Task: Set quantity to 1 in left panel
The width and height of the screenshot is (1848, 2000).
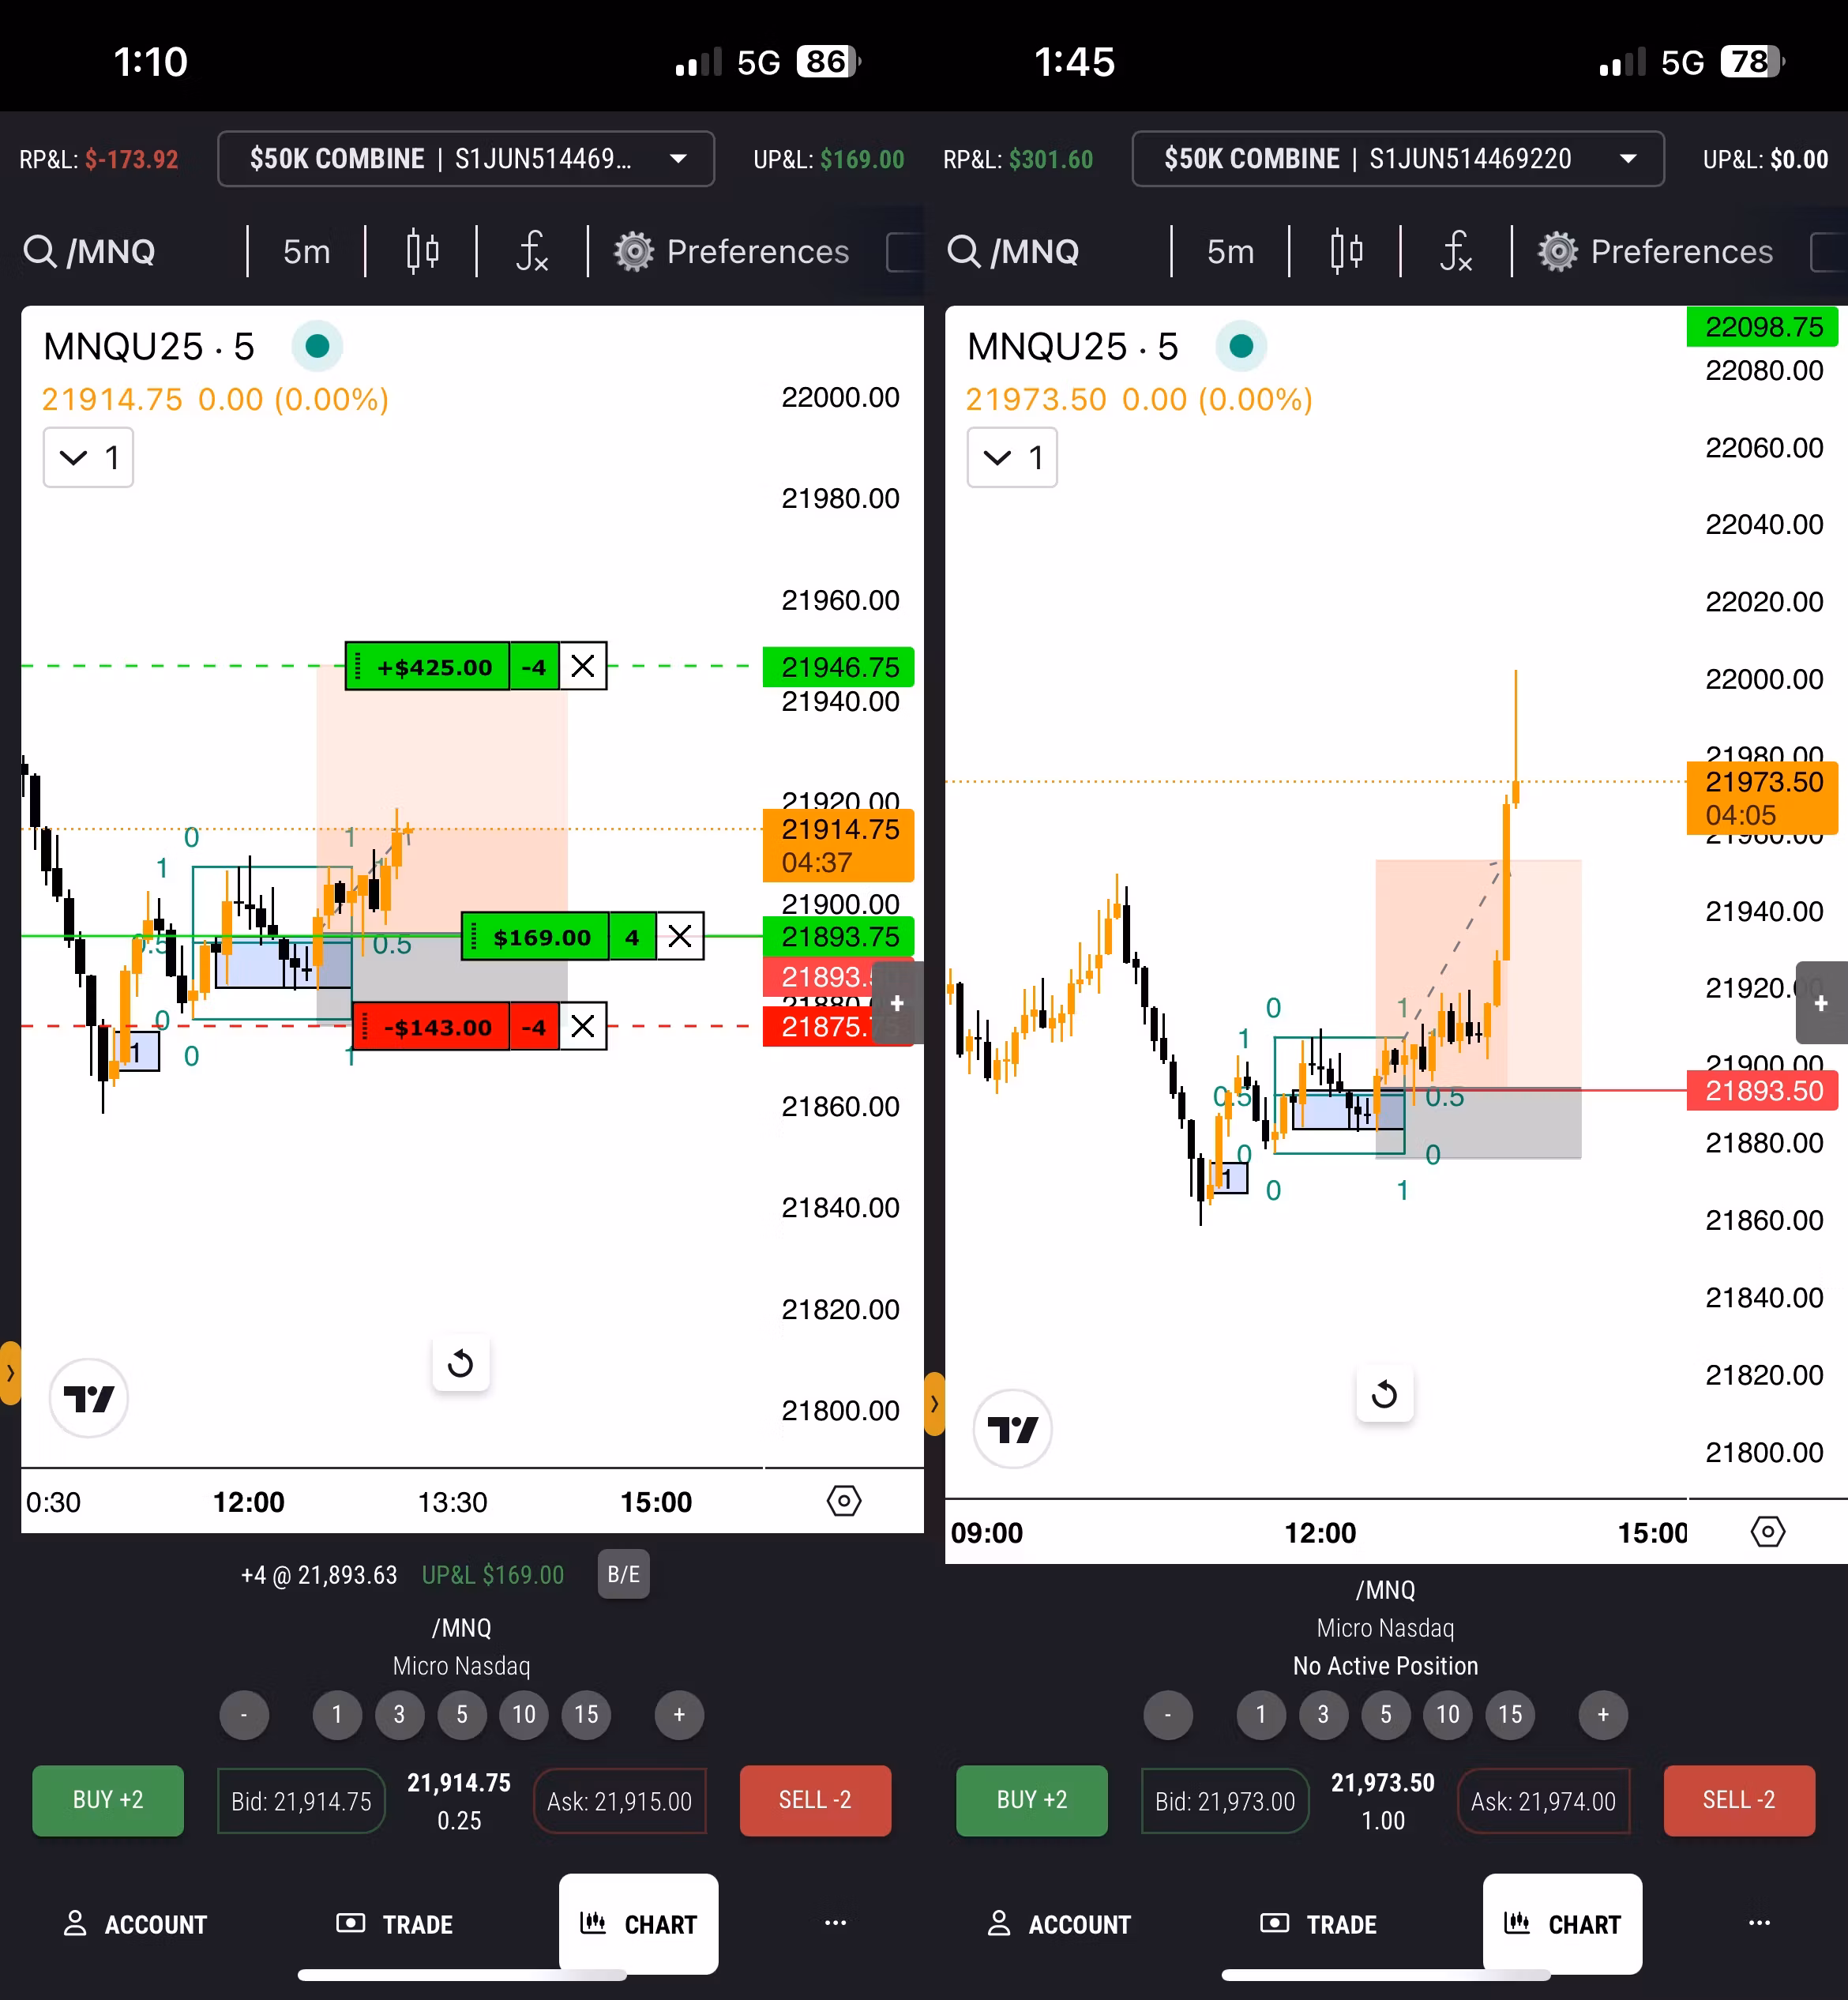Action: [x=337, y=1715]
